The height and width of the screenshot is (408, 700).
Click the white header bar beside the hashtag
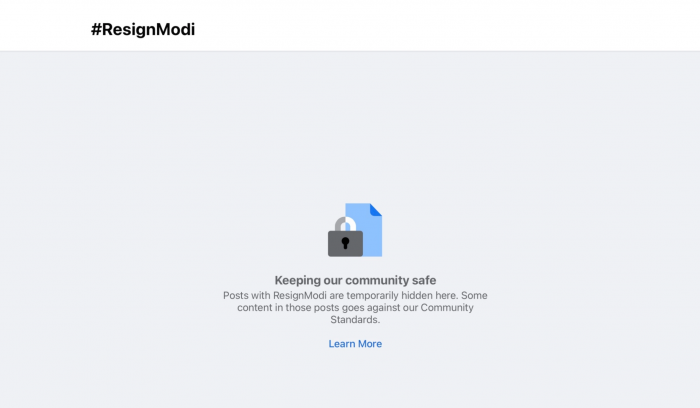pos(450,26)
